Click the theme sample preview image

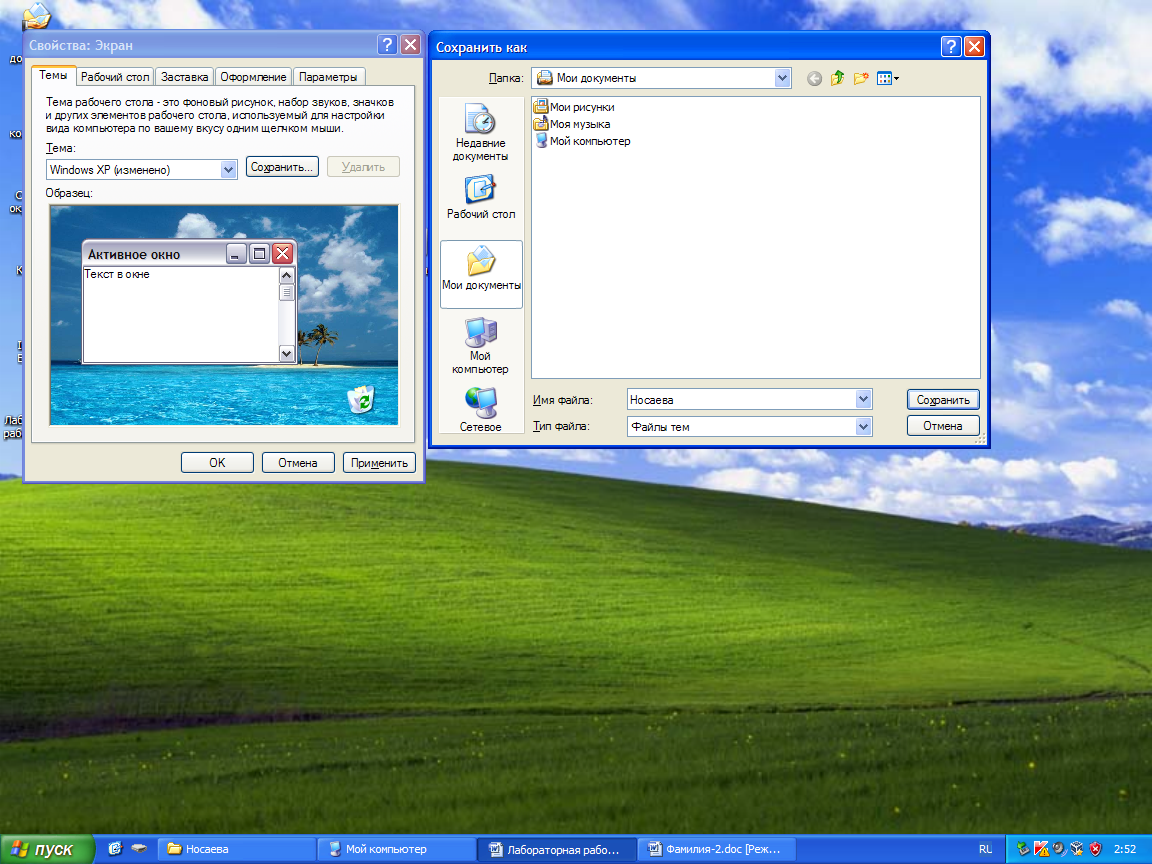click(x=224, y=315)
